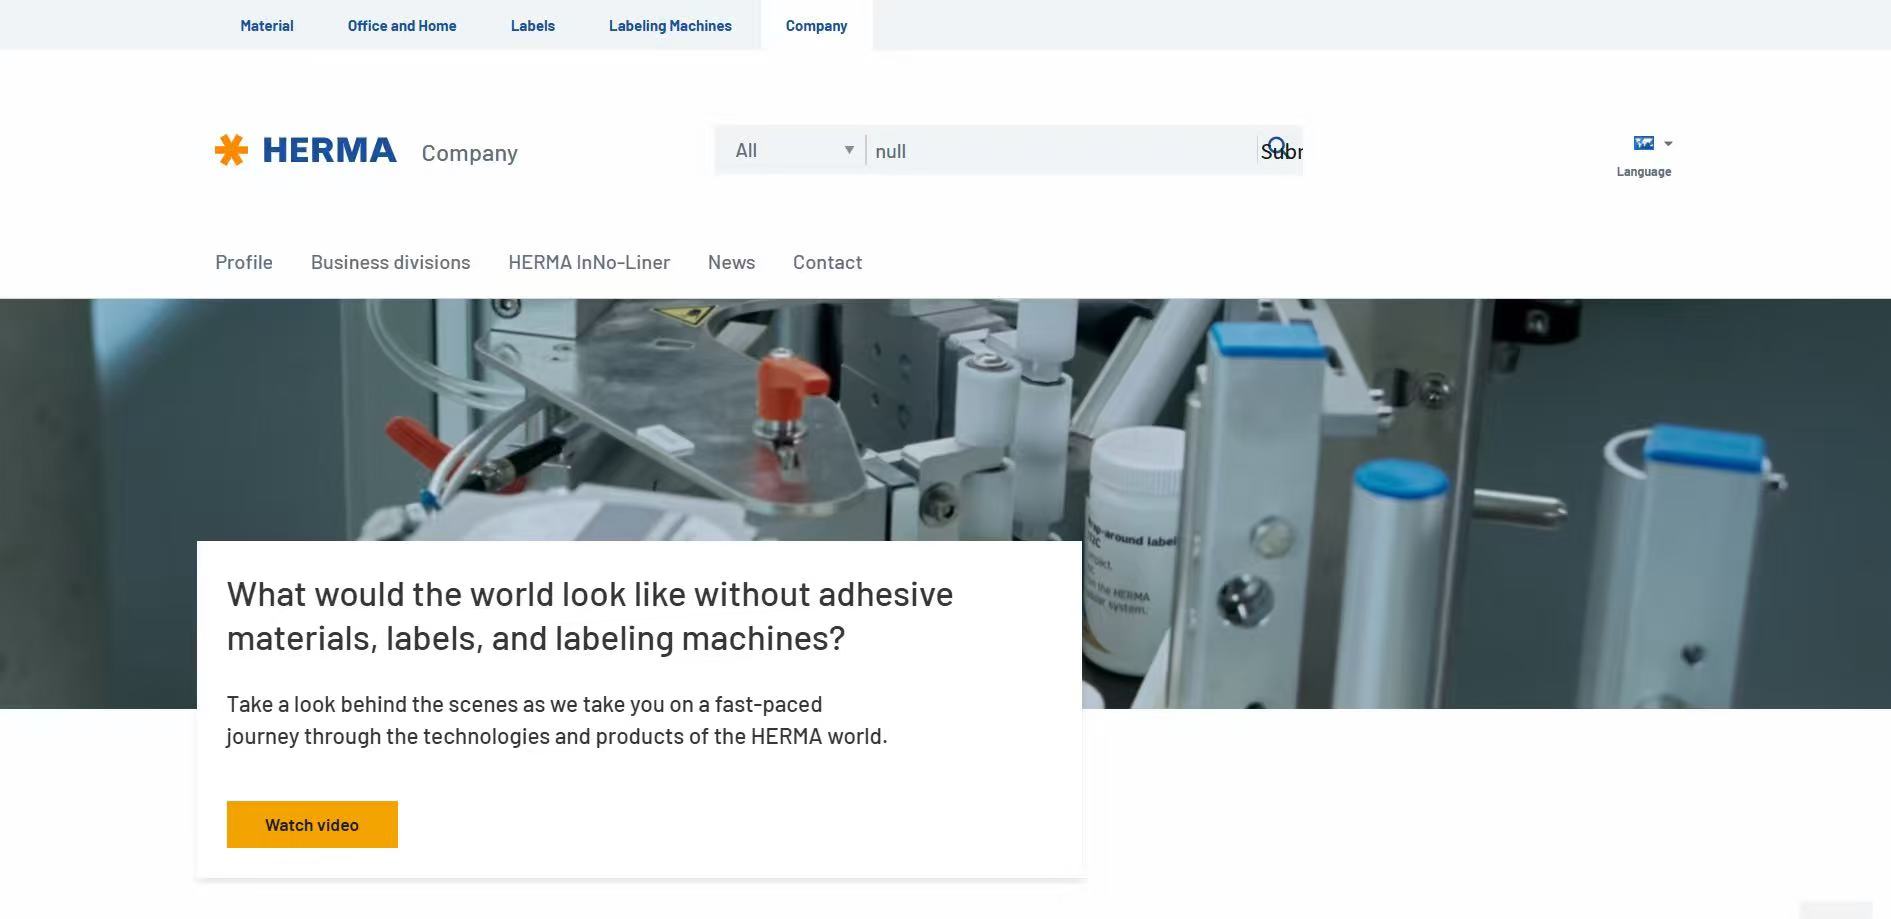Click the Company label beside logo
Viewport: 1891px width, 919px height.
point(469,153)
